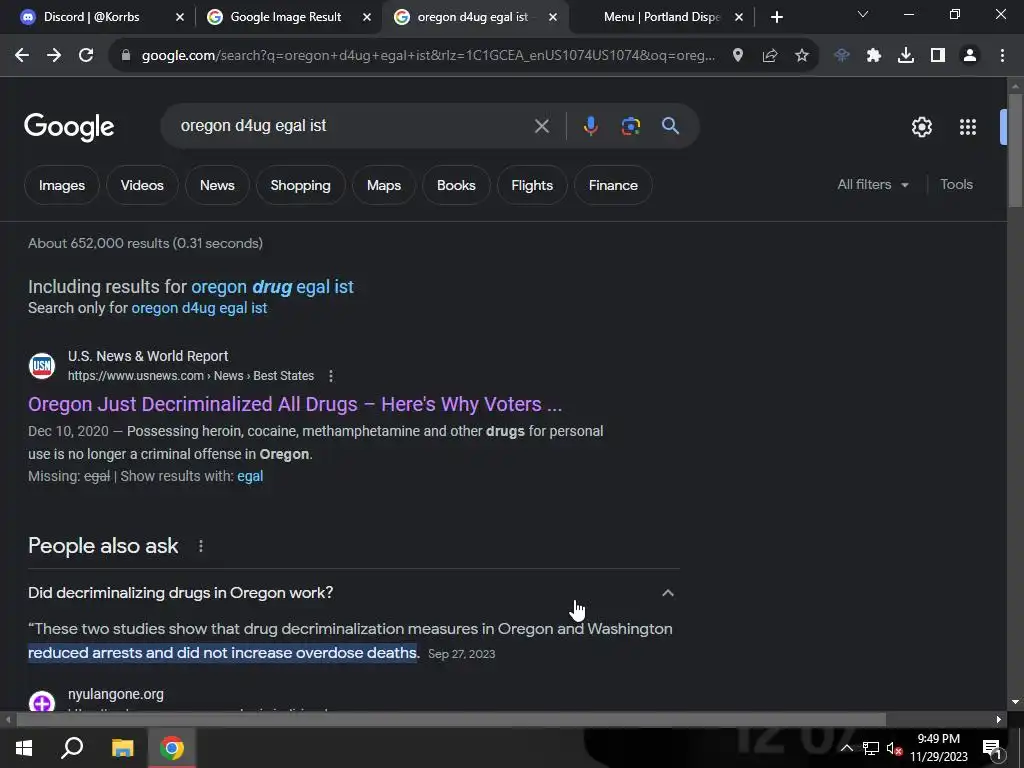This screenshot has height=768, width=1024.
Task: Start search by voice microphone
Action: coord(590,126)
